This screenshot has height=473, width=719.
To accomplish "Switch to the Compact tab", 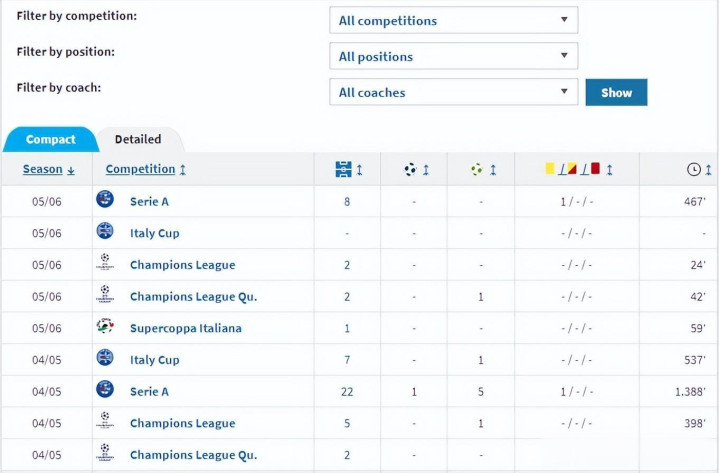I will [x=50, y=140].
